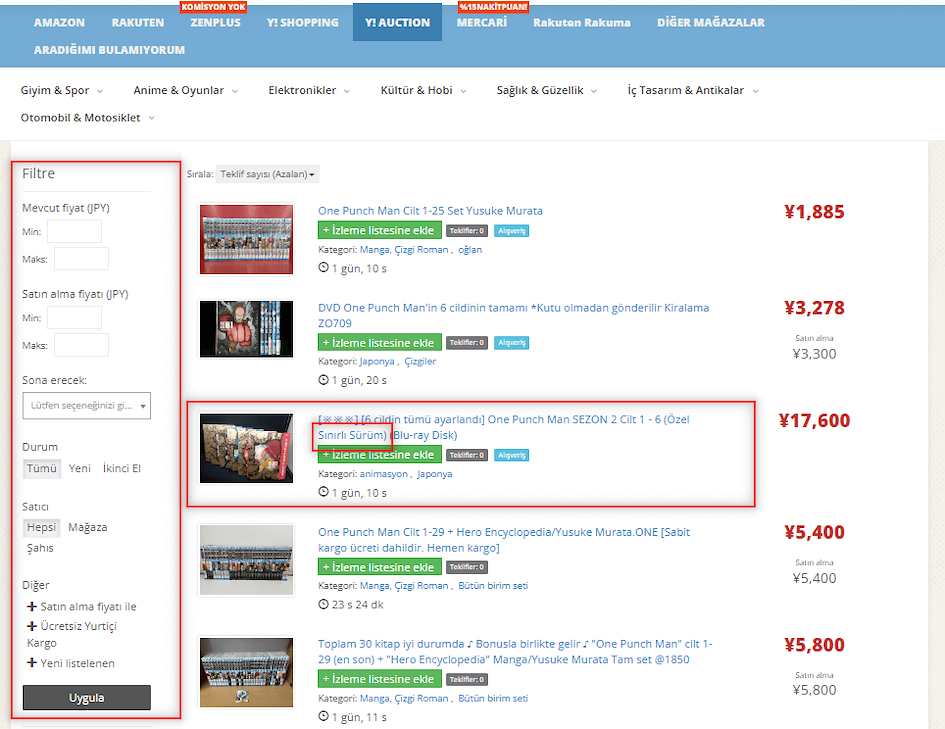Viewport: 945px width, 729px height.
Task: Expand Kültür & Hobi category menu
Action: pyautogui.click(x=424, y=90)
